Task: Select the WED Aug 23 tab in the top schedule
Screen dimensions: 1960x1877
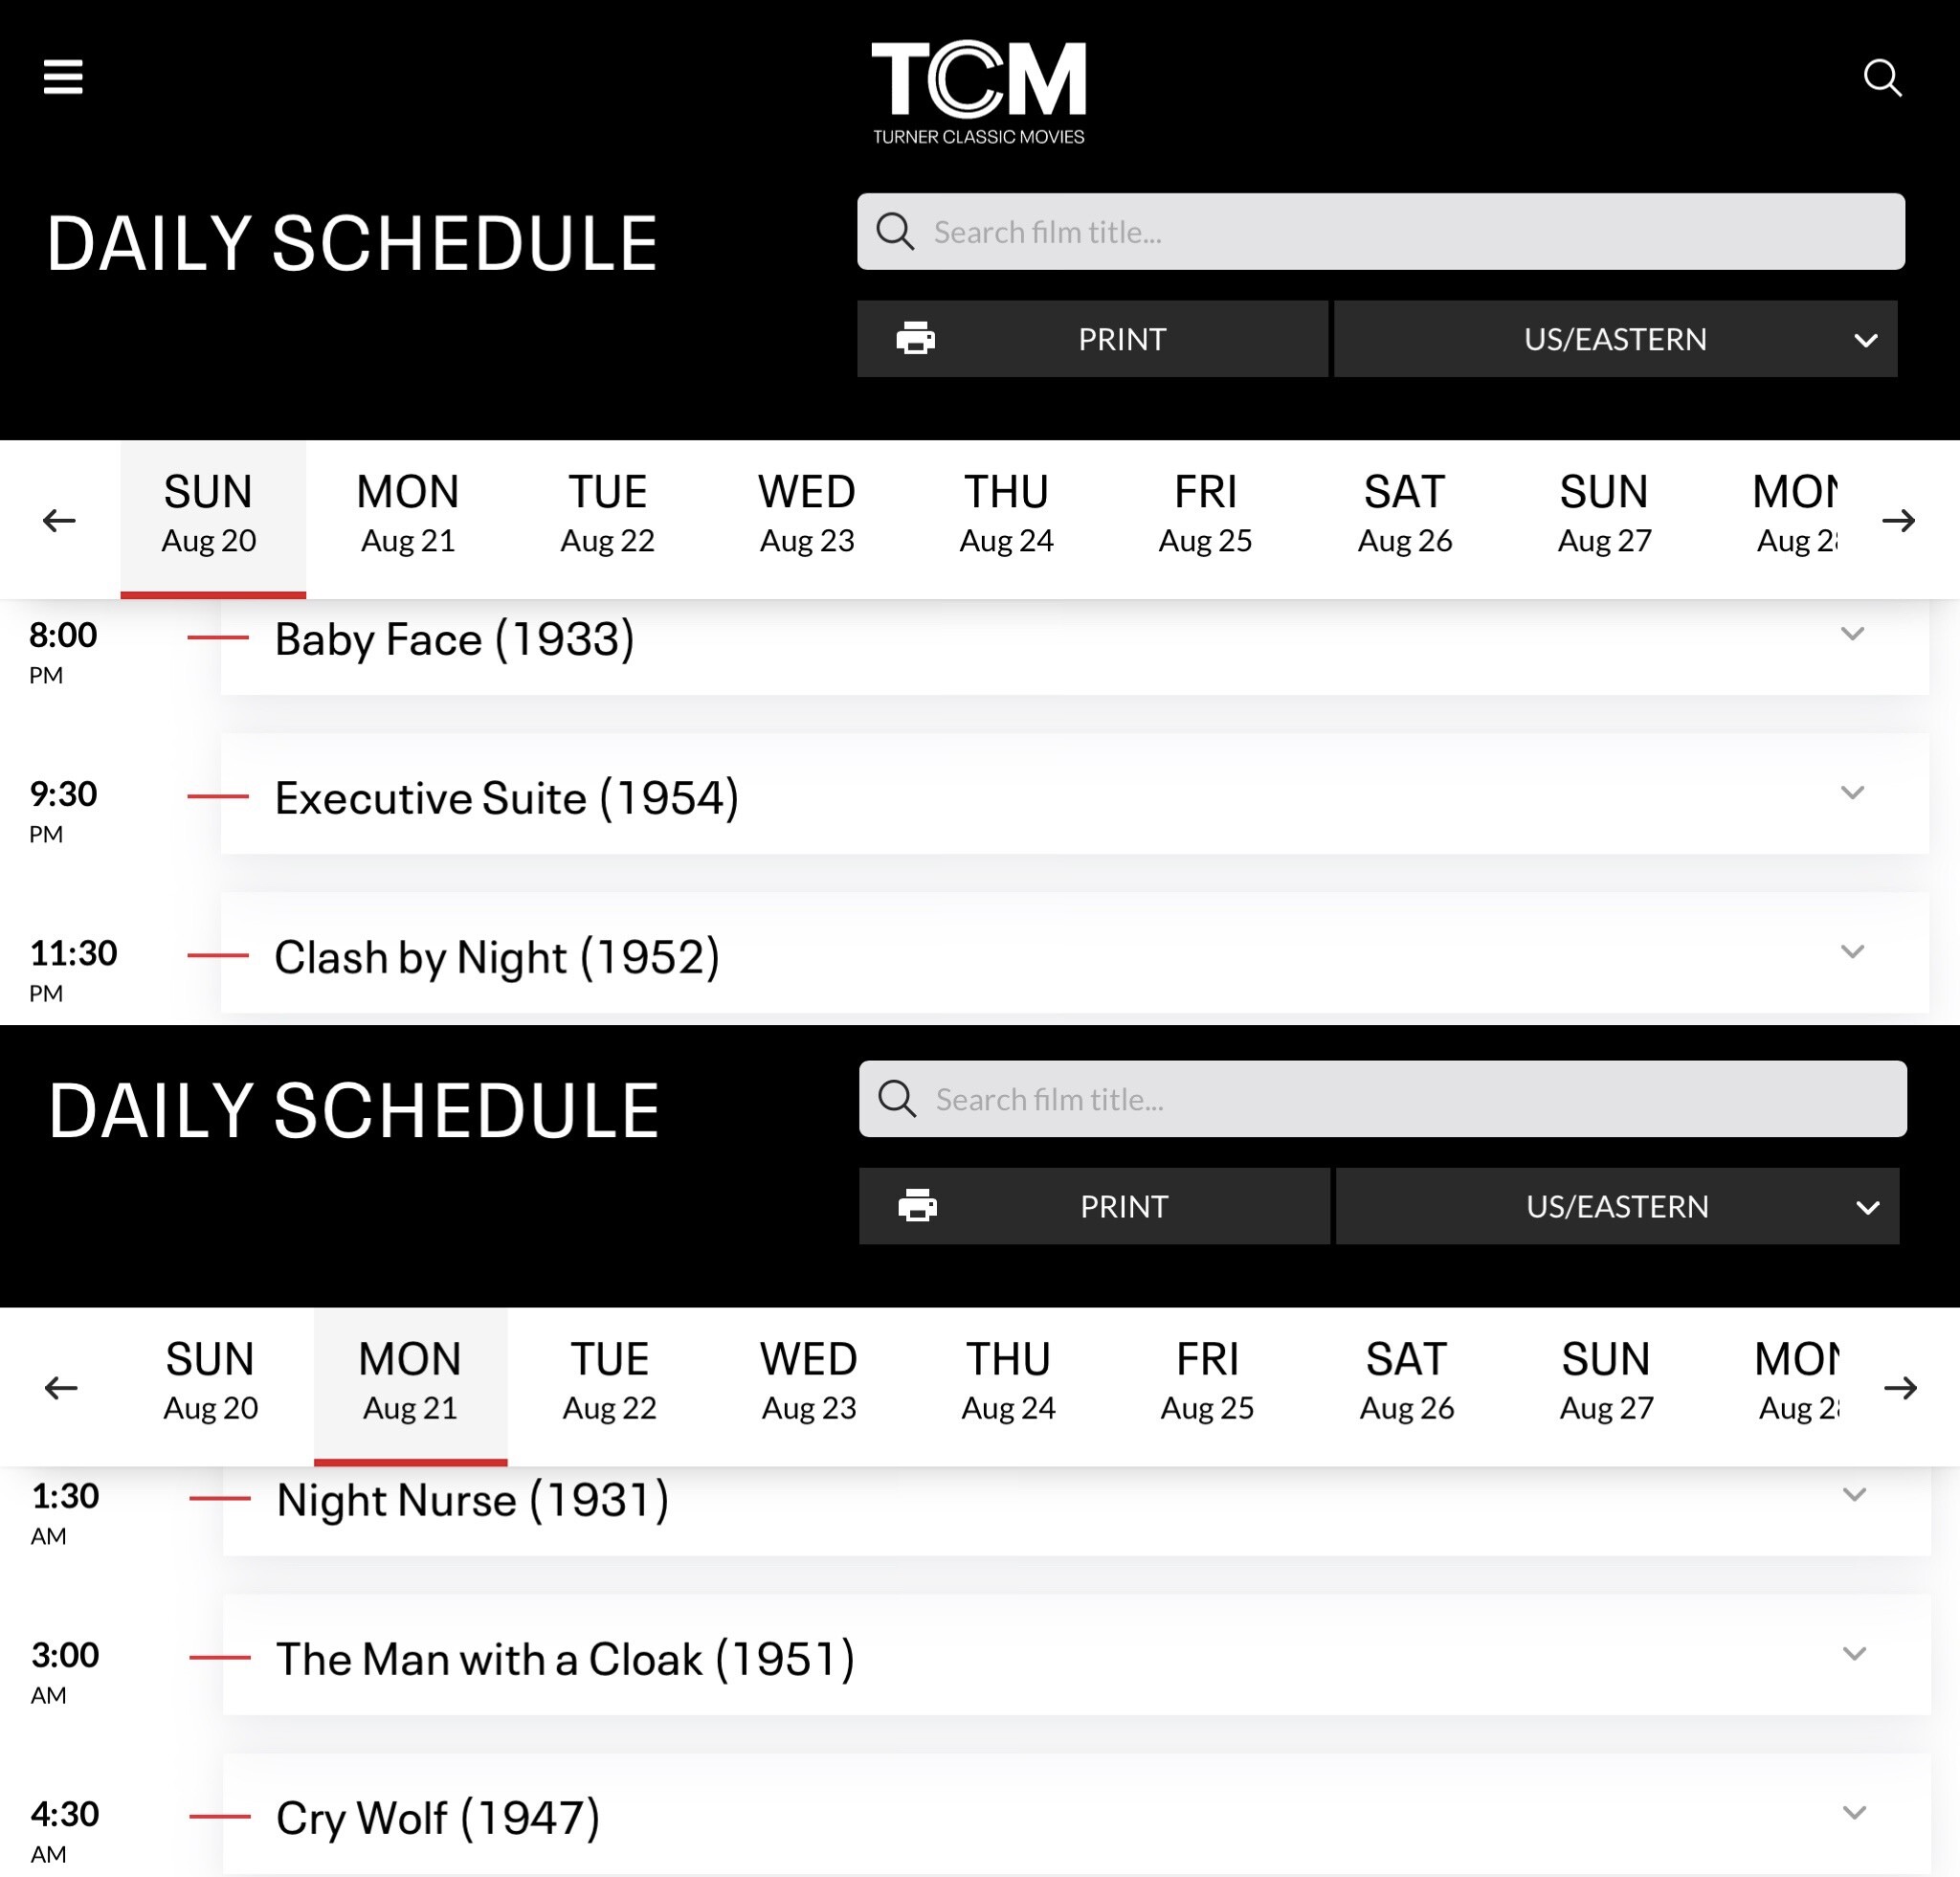Action: point(807,514)
